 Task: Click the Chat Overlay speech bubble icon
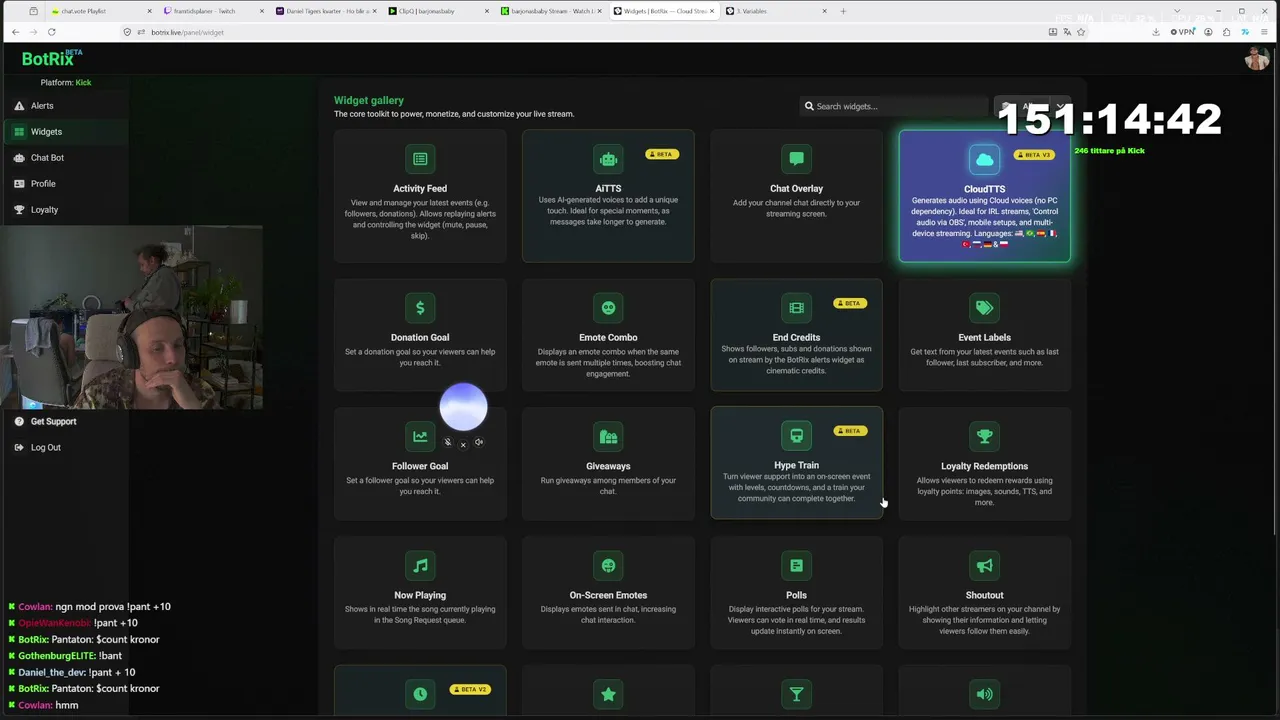click(796, 159)
